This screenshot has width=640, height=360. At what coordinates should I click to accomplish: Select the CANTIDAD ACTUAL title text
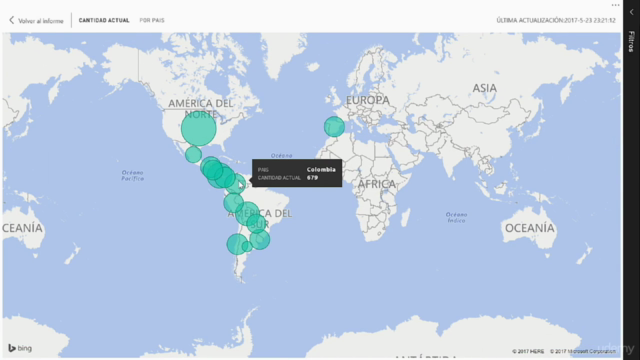point(104,20)
